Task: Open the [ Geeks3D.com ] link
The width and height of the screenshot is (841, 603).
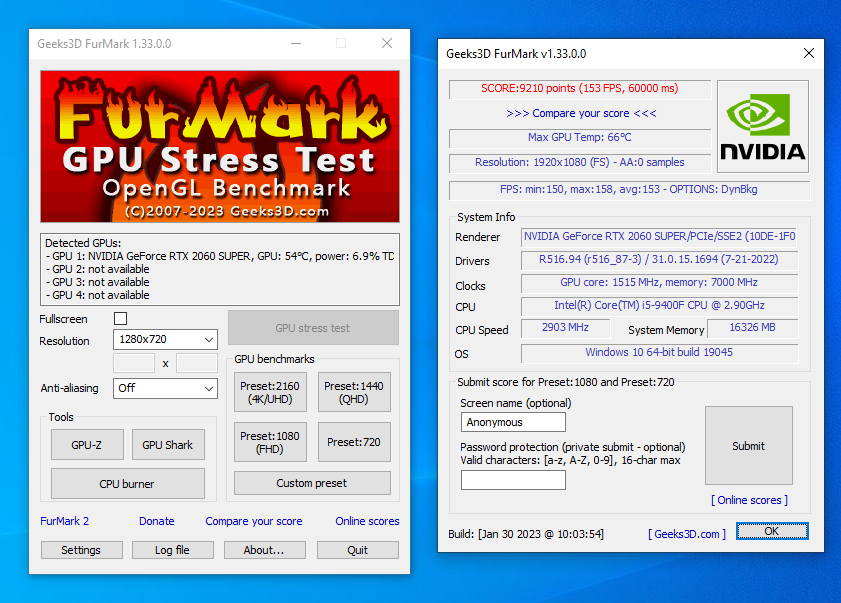Action: [x=687, y=534]
